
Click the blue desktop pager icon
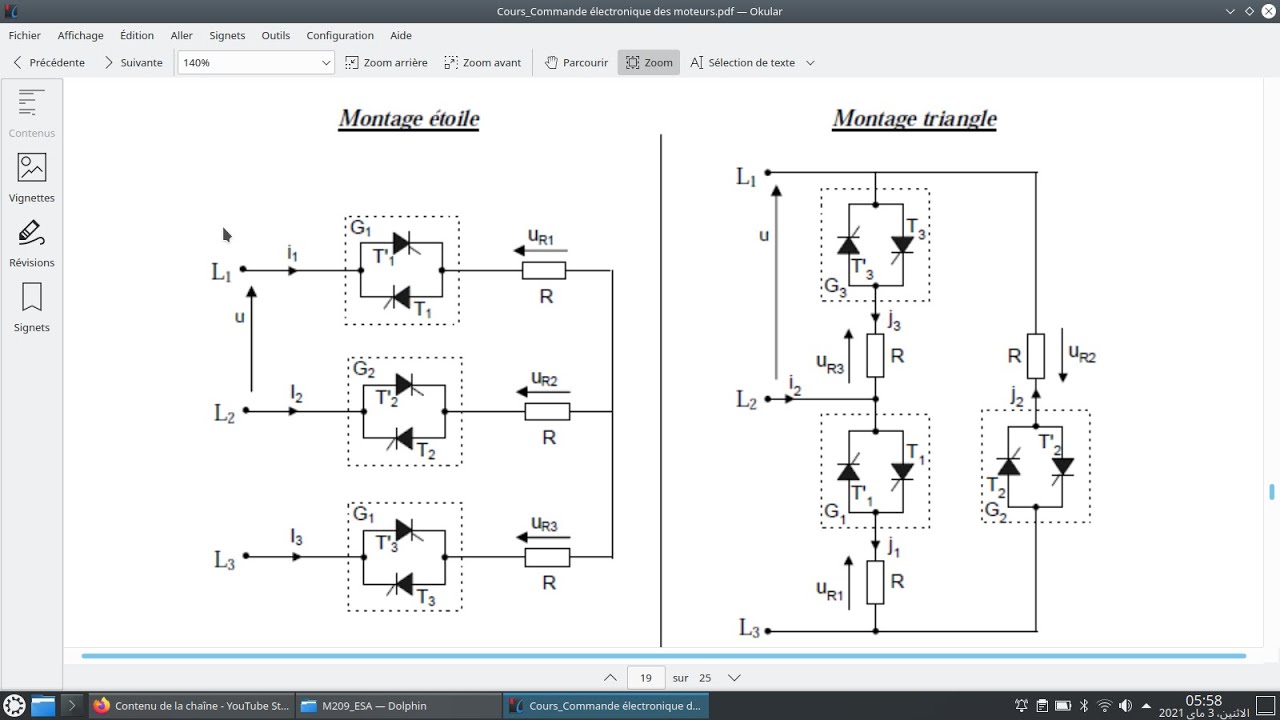[43, 705]
